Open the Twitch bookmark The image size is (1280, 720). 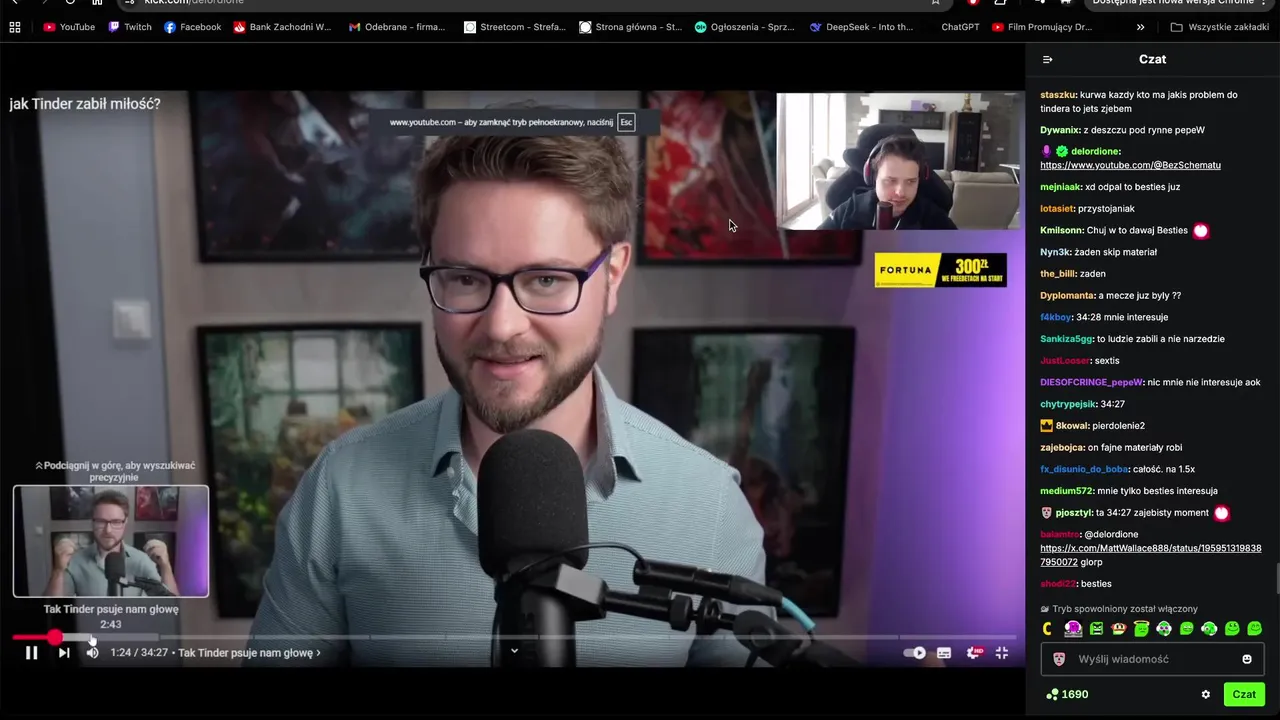pos(129,27)
